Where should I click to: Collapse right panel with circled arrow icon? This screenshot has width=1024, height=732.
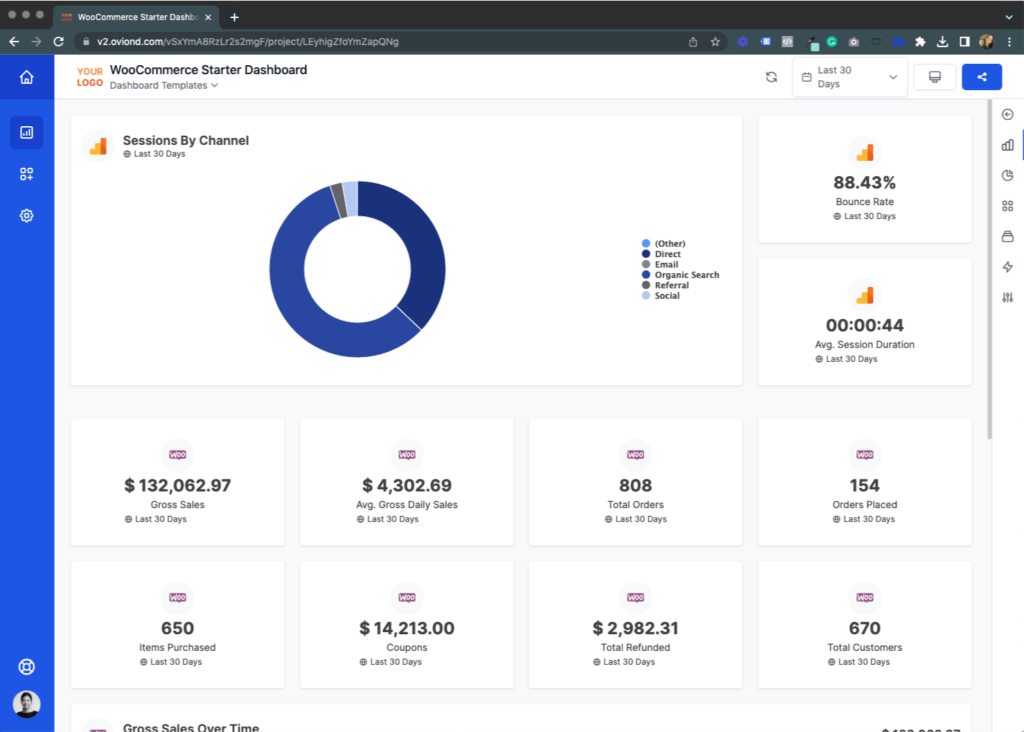[1008, 114]
